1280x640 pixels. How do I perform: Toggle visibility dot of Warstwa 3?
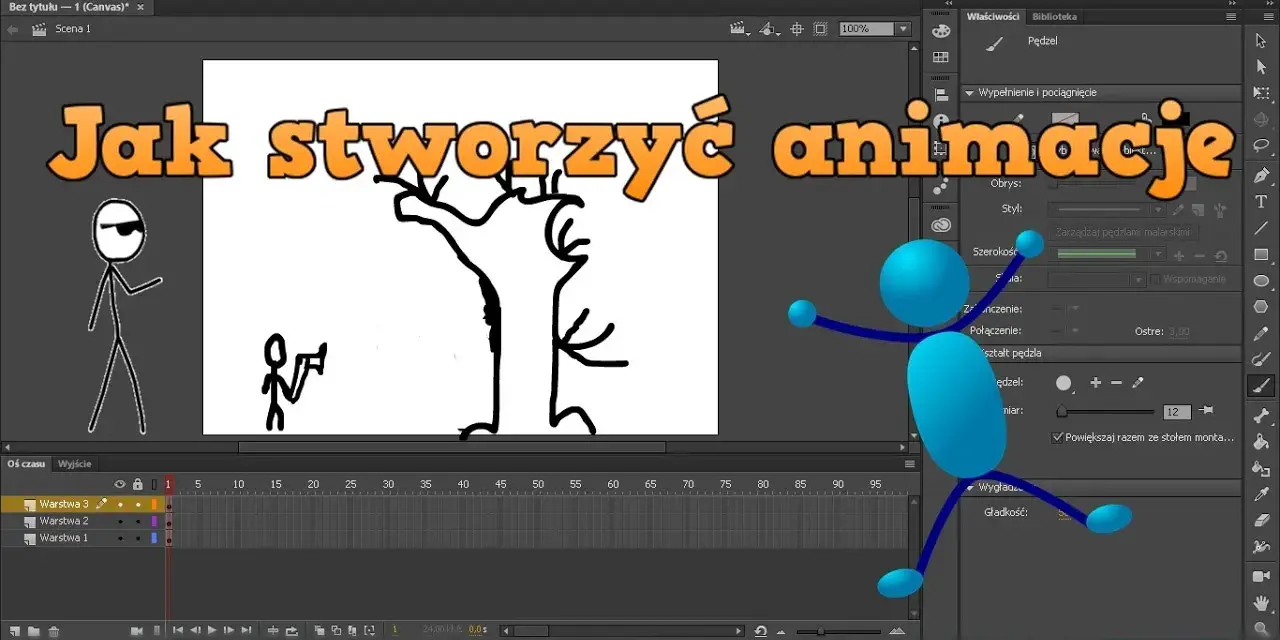pos(120,504)
